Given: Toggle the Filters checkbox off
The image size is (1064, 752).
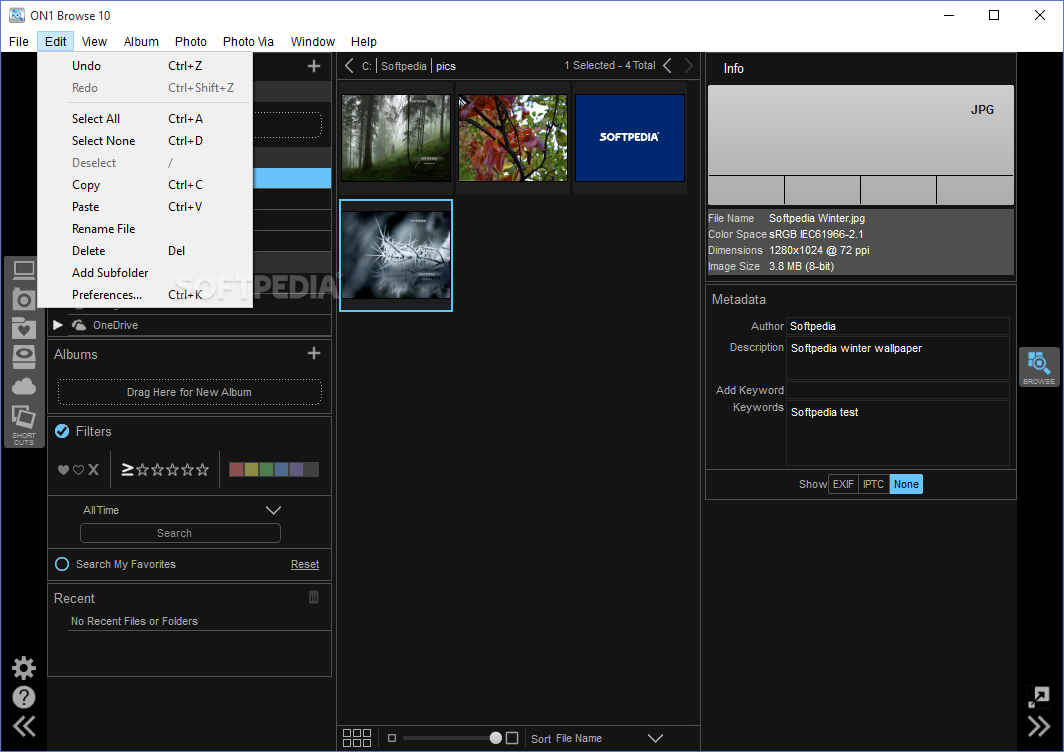Looking at the screenshot, I should pos(62,432).
